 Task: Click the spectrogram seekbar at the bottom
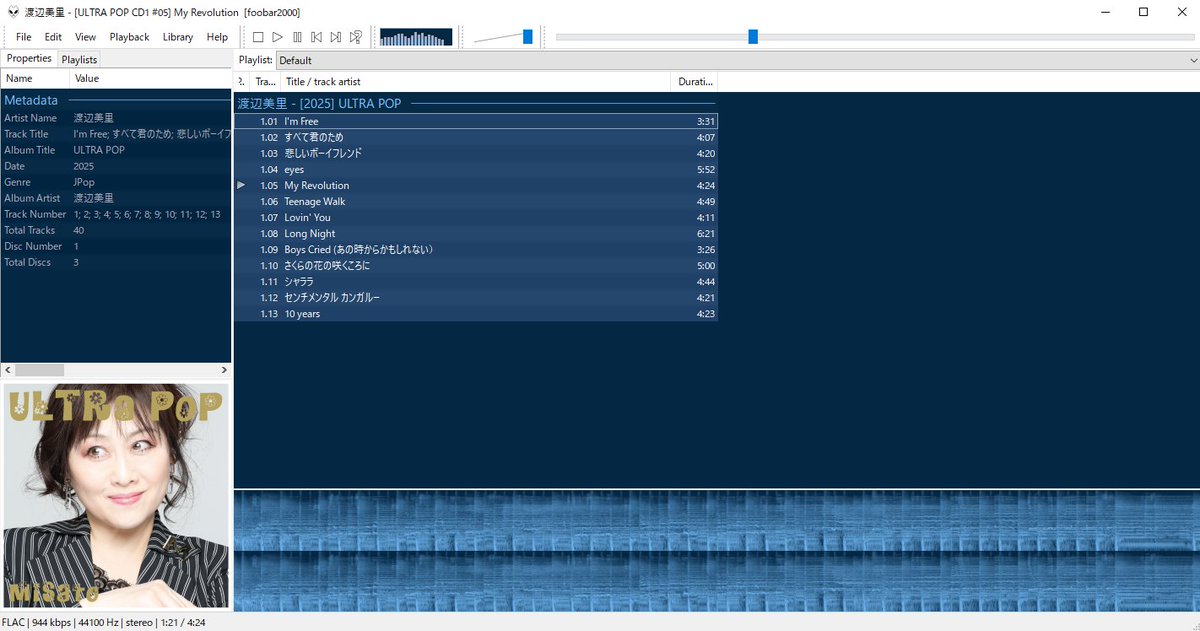click(717, 551)
